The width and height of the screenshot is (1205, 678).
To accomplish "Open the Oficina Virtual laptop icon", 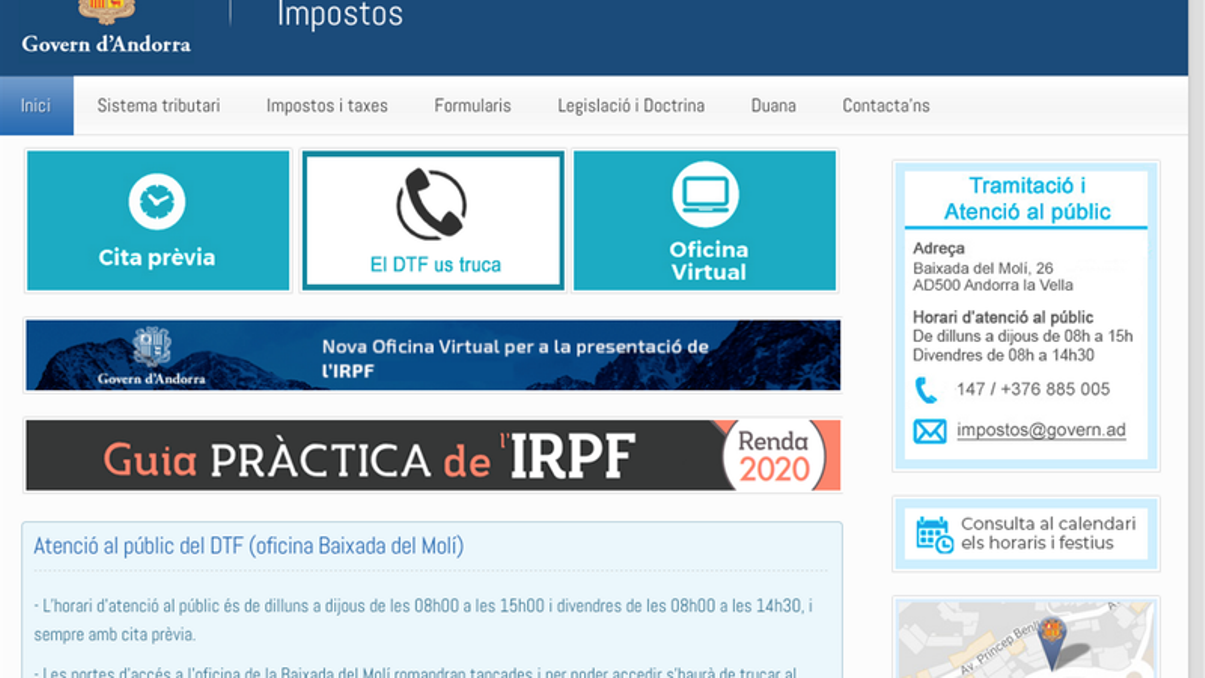I will 706,195.
